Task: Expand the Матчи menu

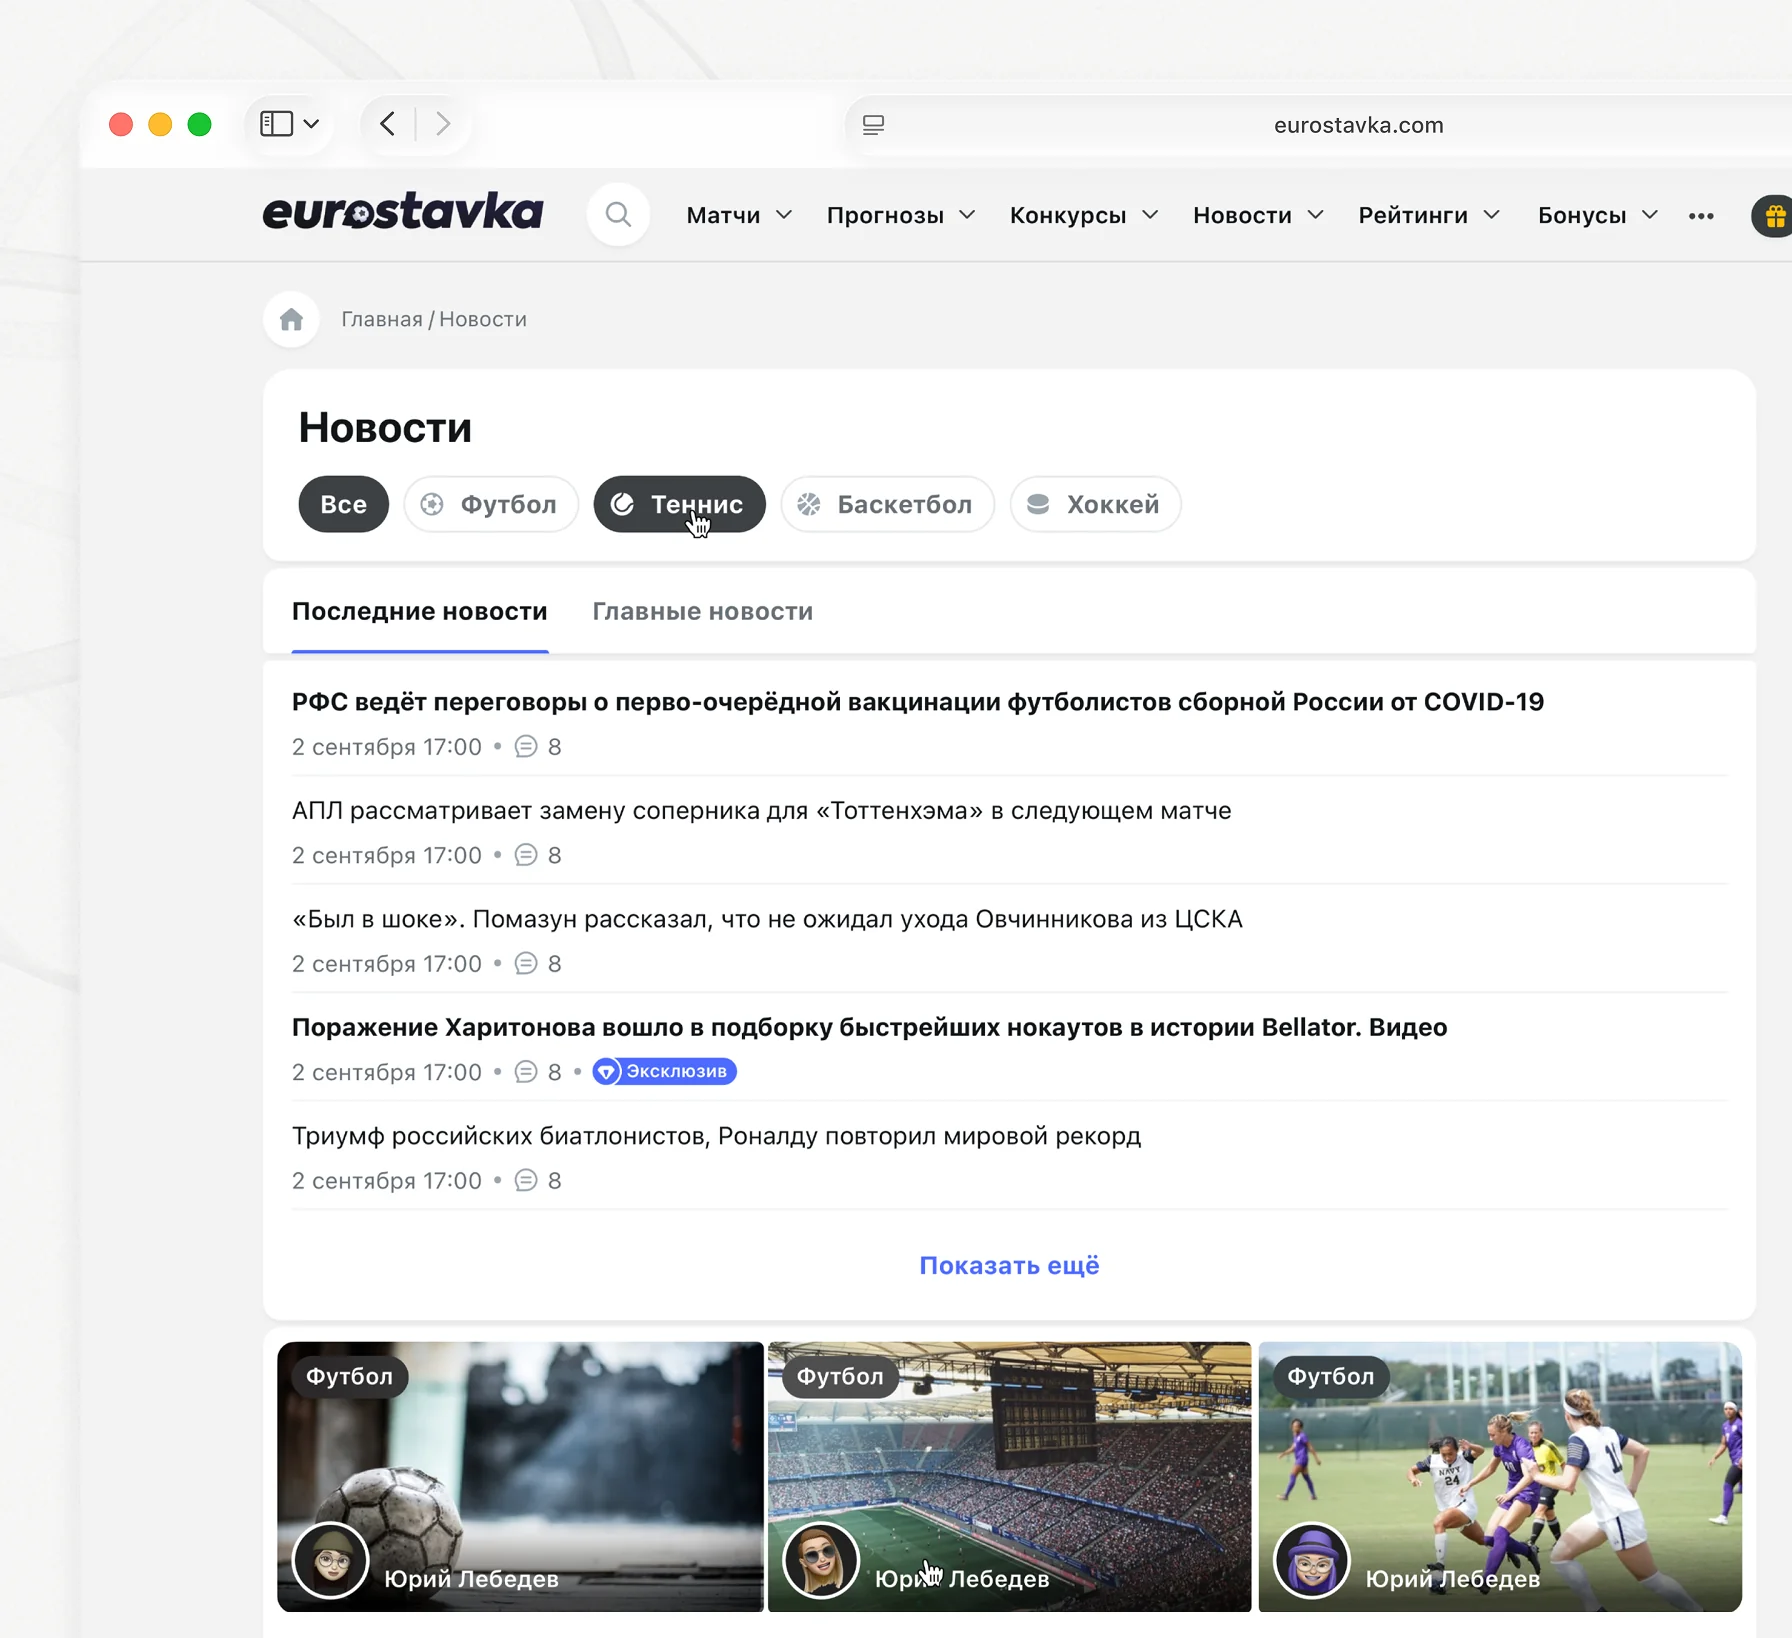Action: click(x=739, y=215)
